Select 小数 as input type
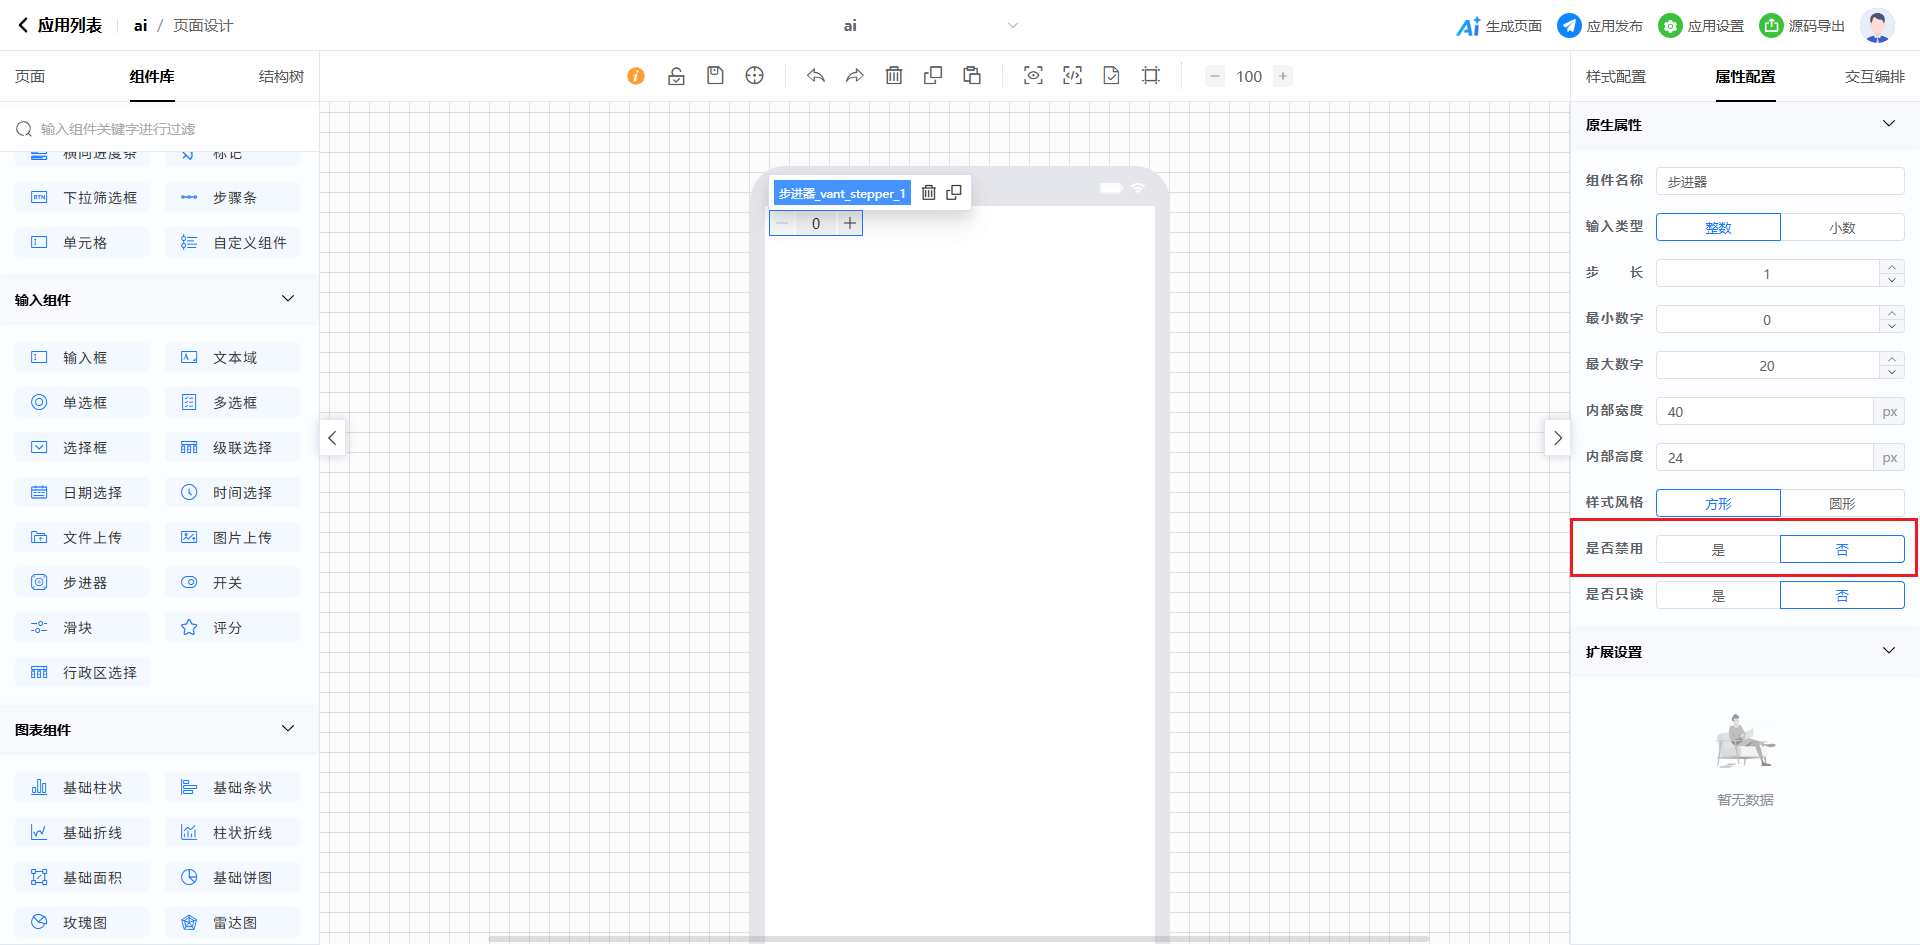 coord(1842,228)
